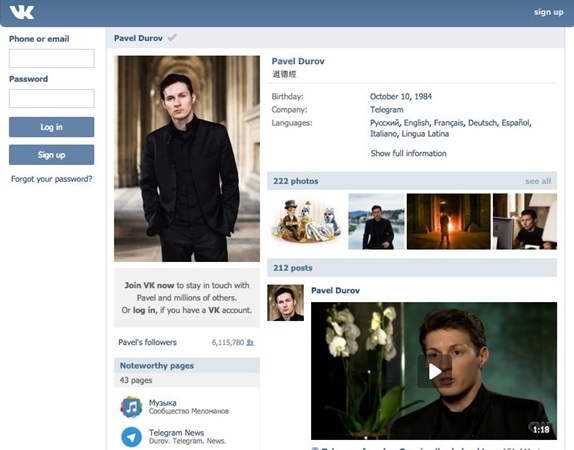Open the cartoon dogs photo thumbnail
Viewport: 574px width, 450px height.
point(307,222)
